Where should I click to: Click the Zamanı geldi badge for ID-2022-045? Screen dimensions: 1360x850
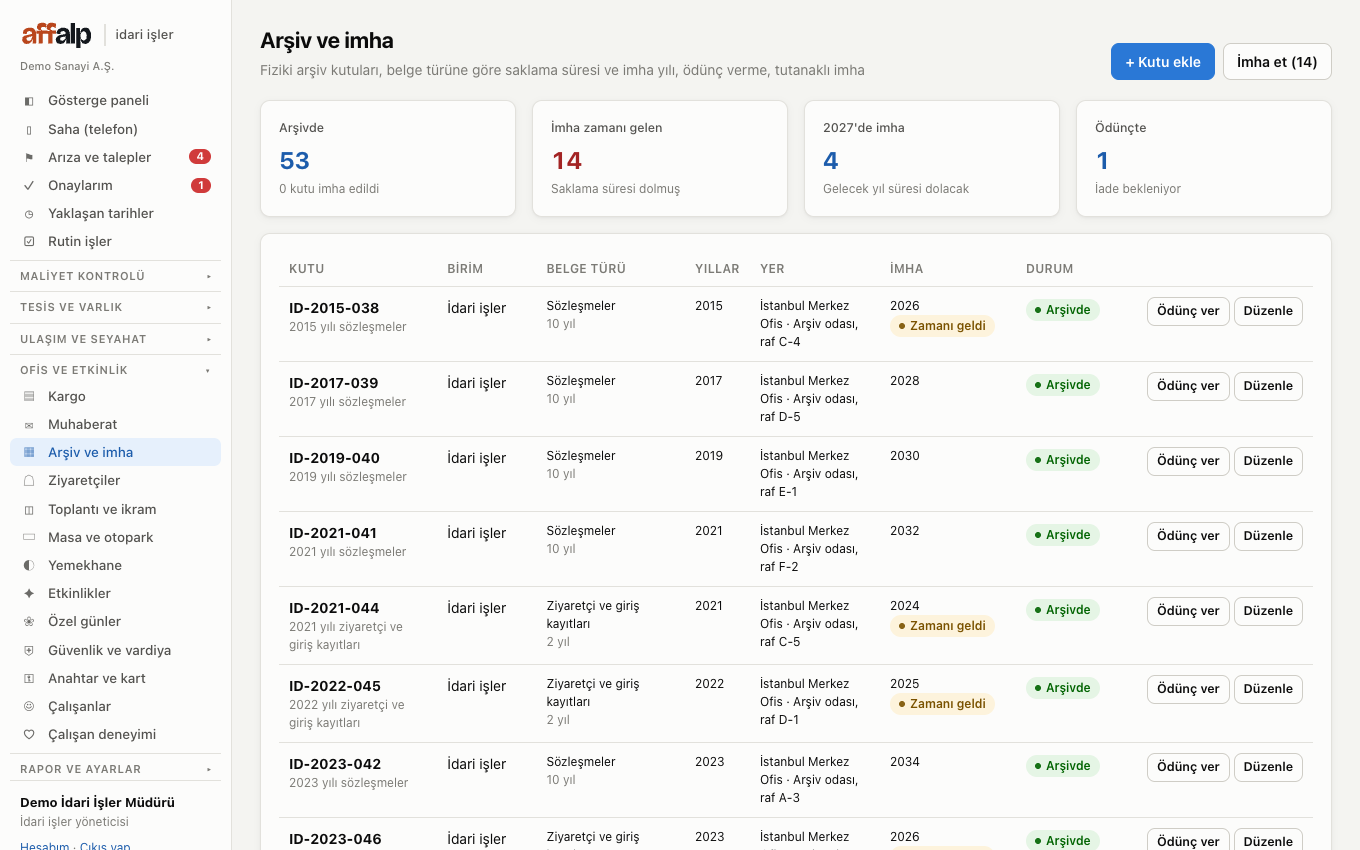click(x=942, y=704)
